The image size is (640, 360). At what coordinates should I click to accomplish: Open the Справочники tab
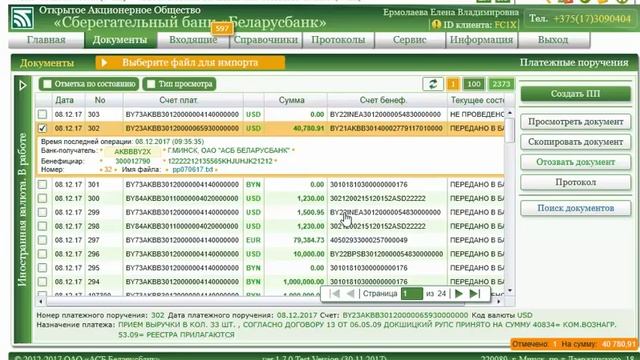click(266, 40)
